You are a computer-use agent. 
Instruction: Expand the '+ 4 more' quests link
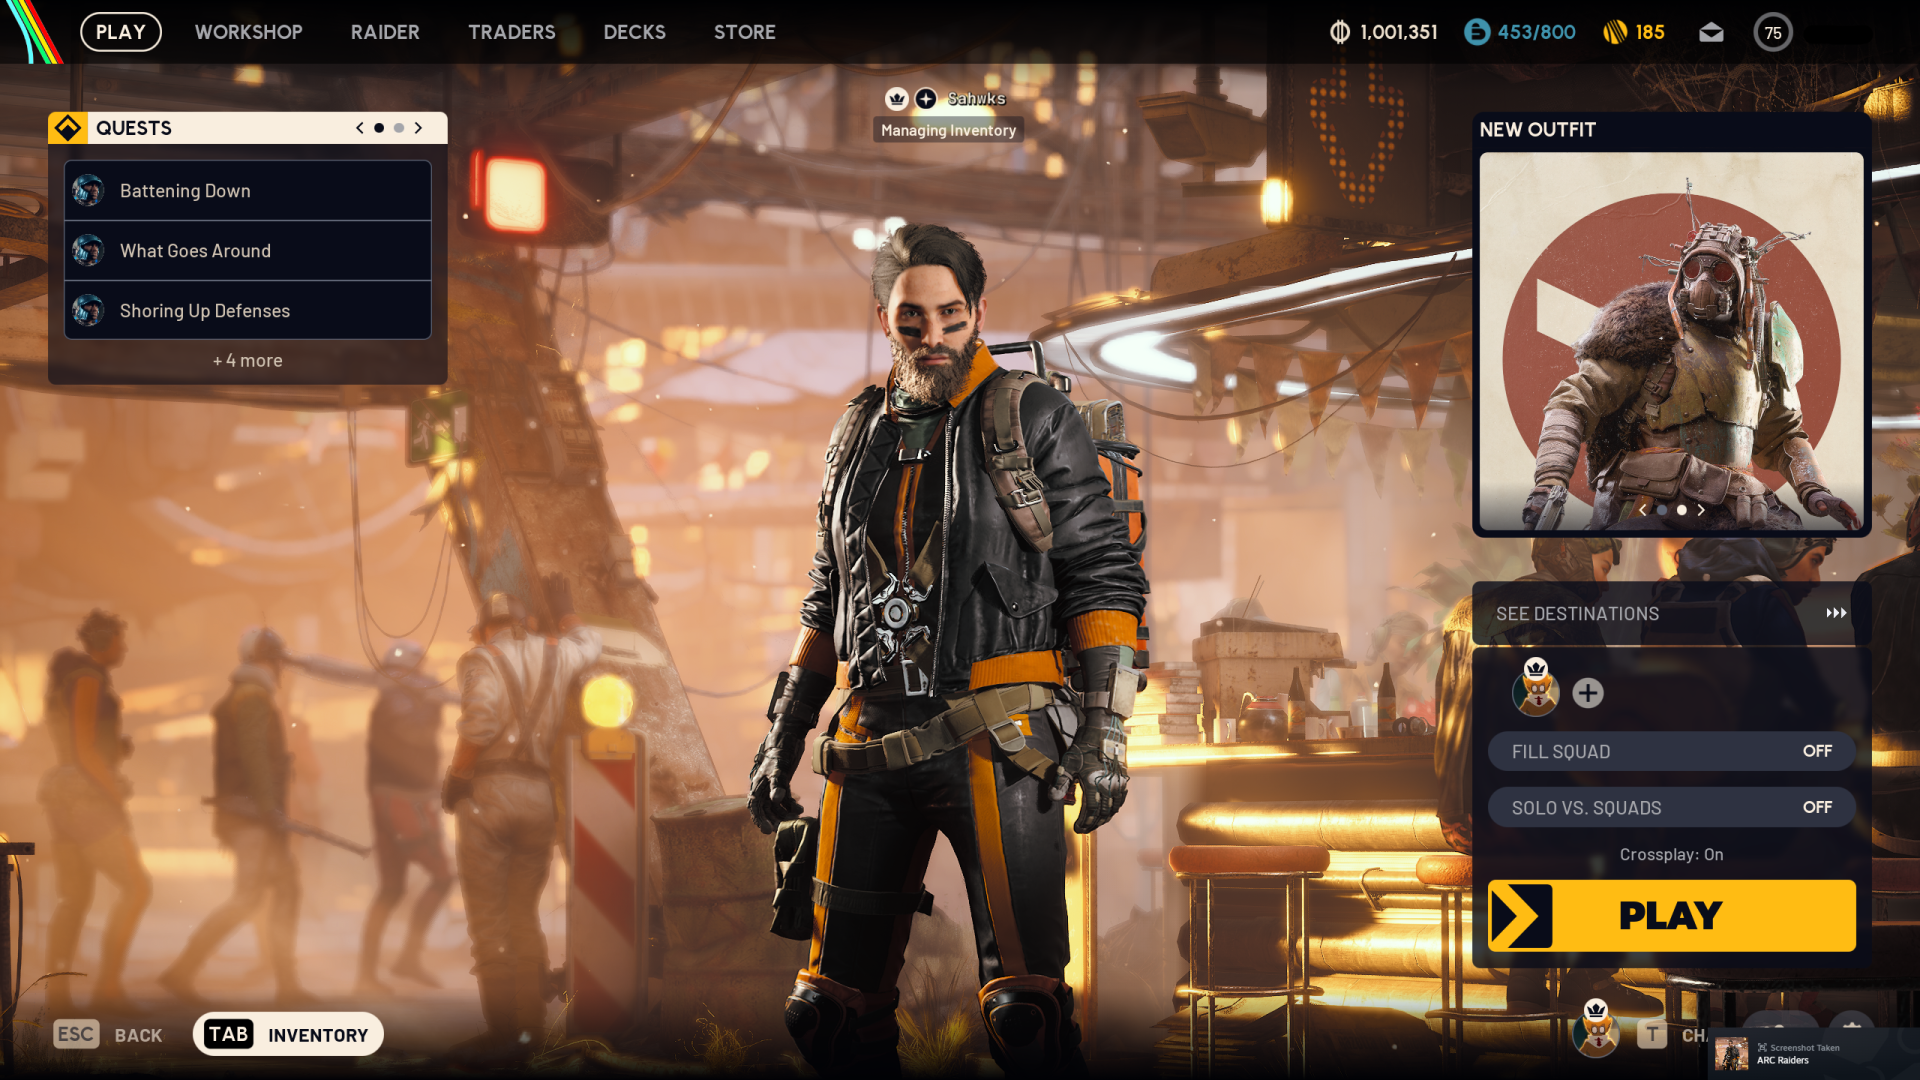248,361
